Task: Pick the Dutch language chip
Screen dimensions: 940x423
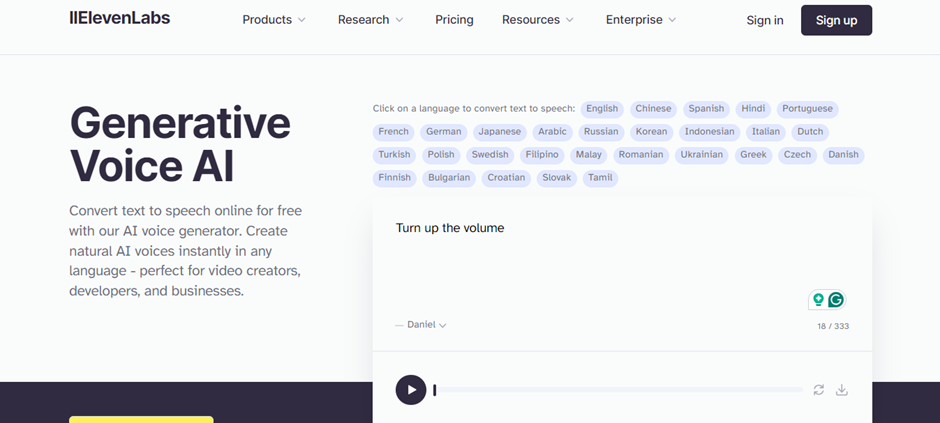Action: click(810, 132)
